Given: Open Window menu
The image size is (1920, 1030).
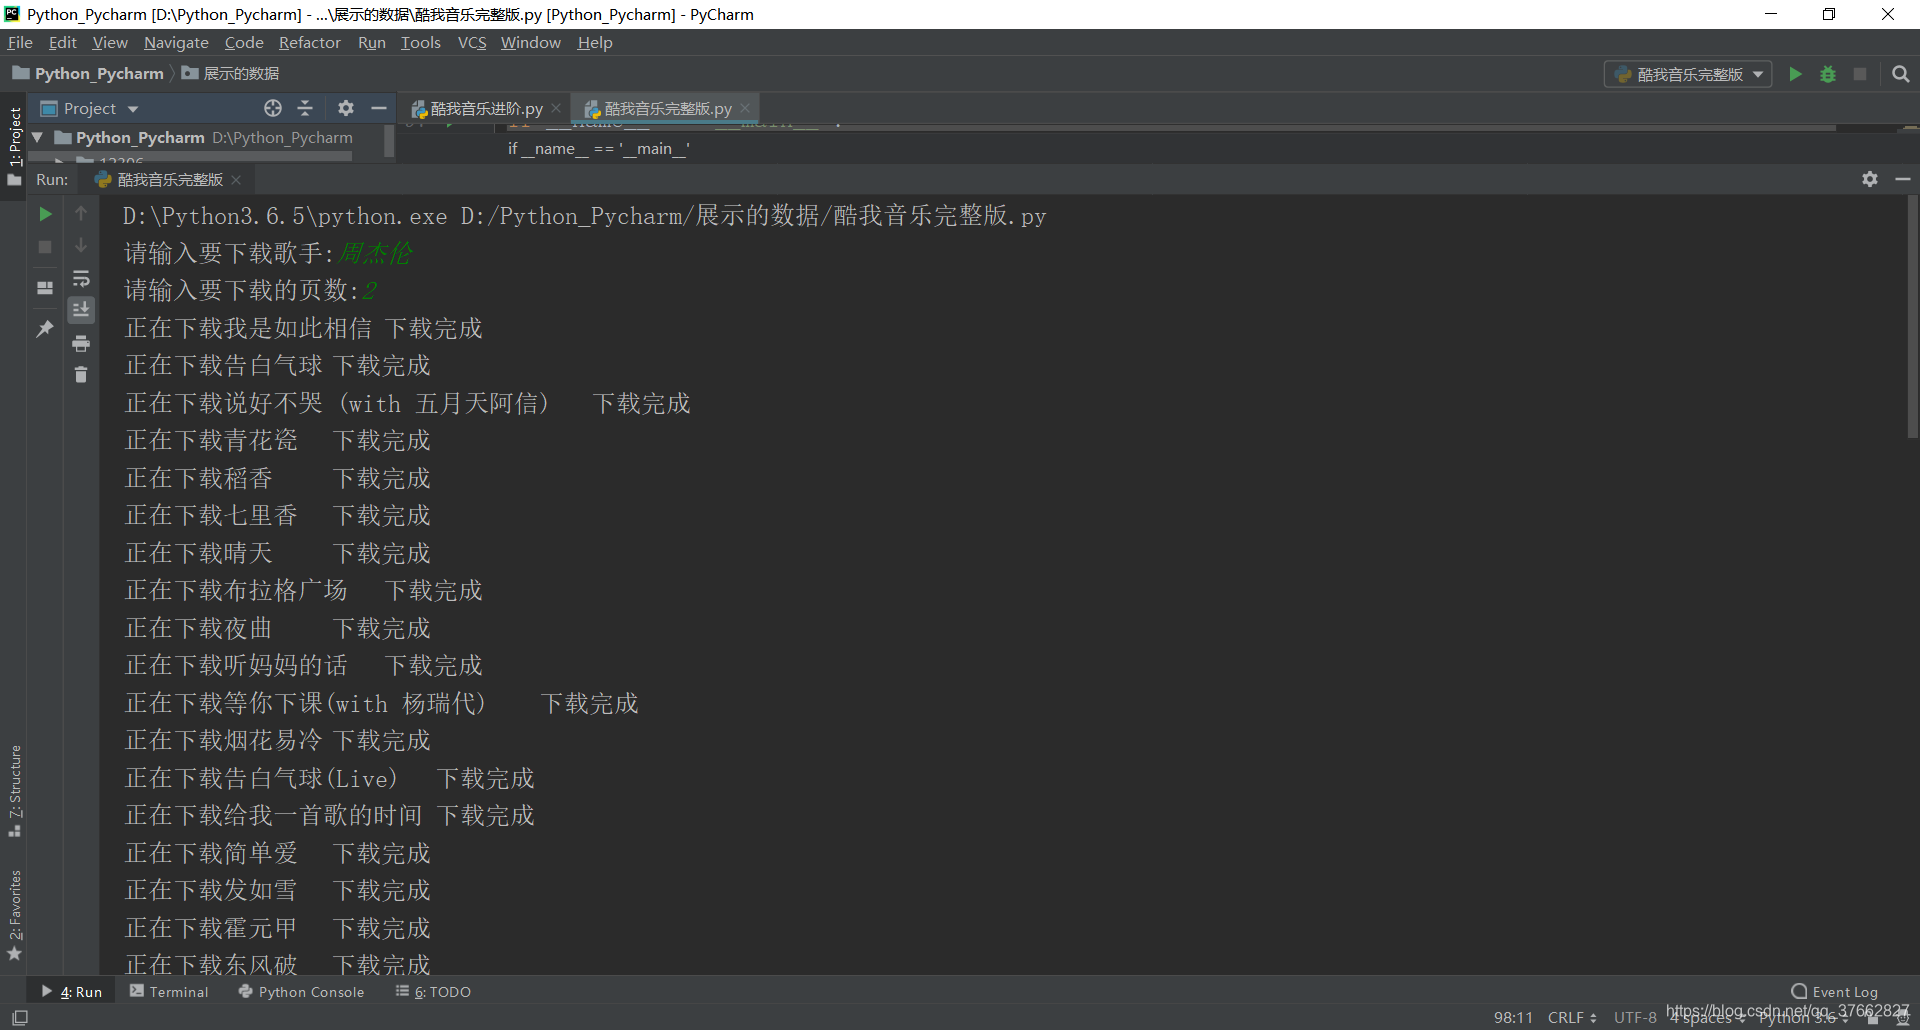Looking at the screenshot, I should [x=531, y=42].
